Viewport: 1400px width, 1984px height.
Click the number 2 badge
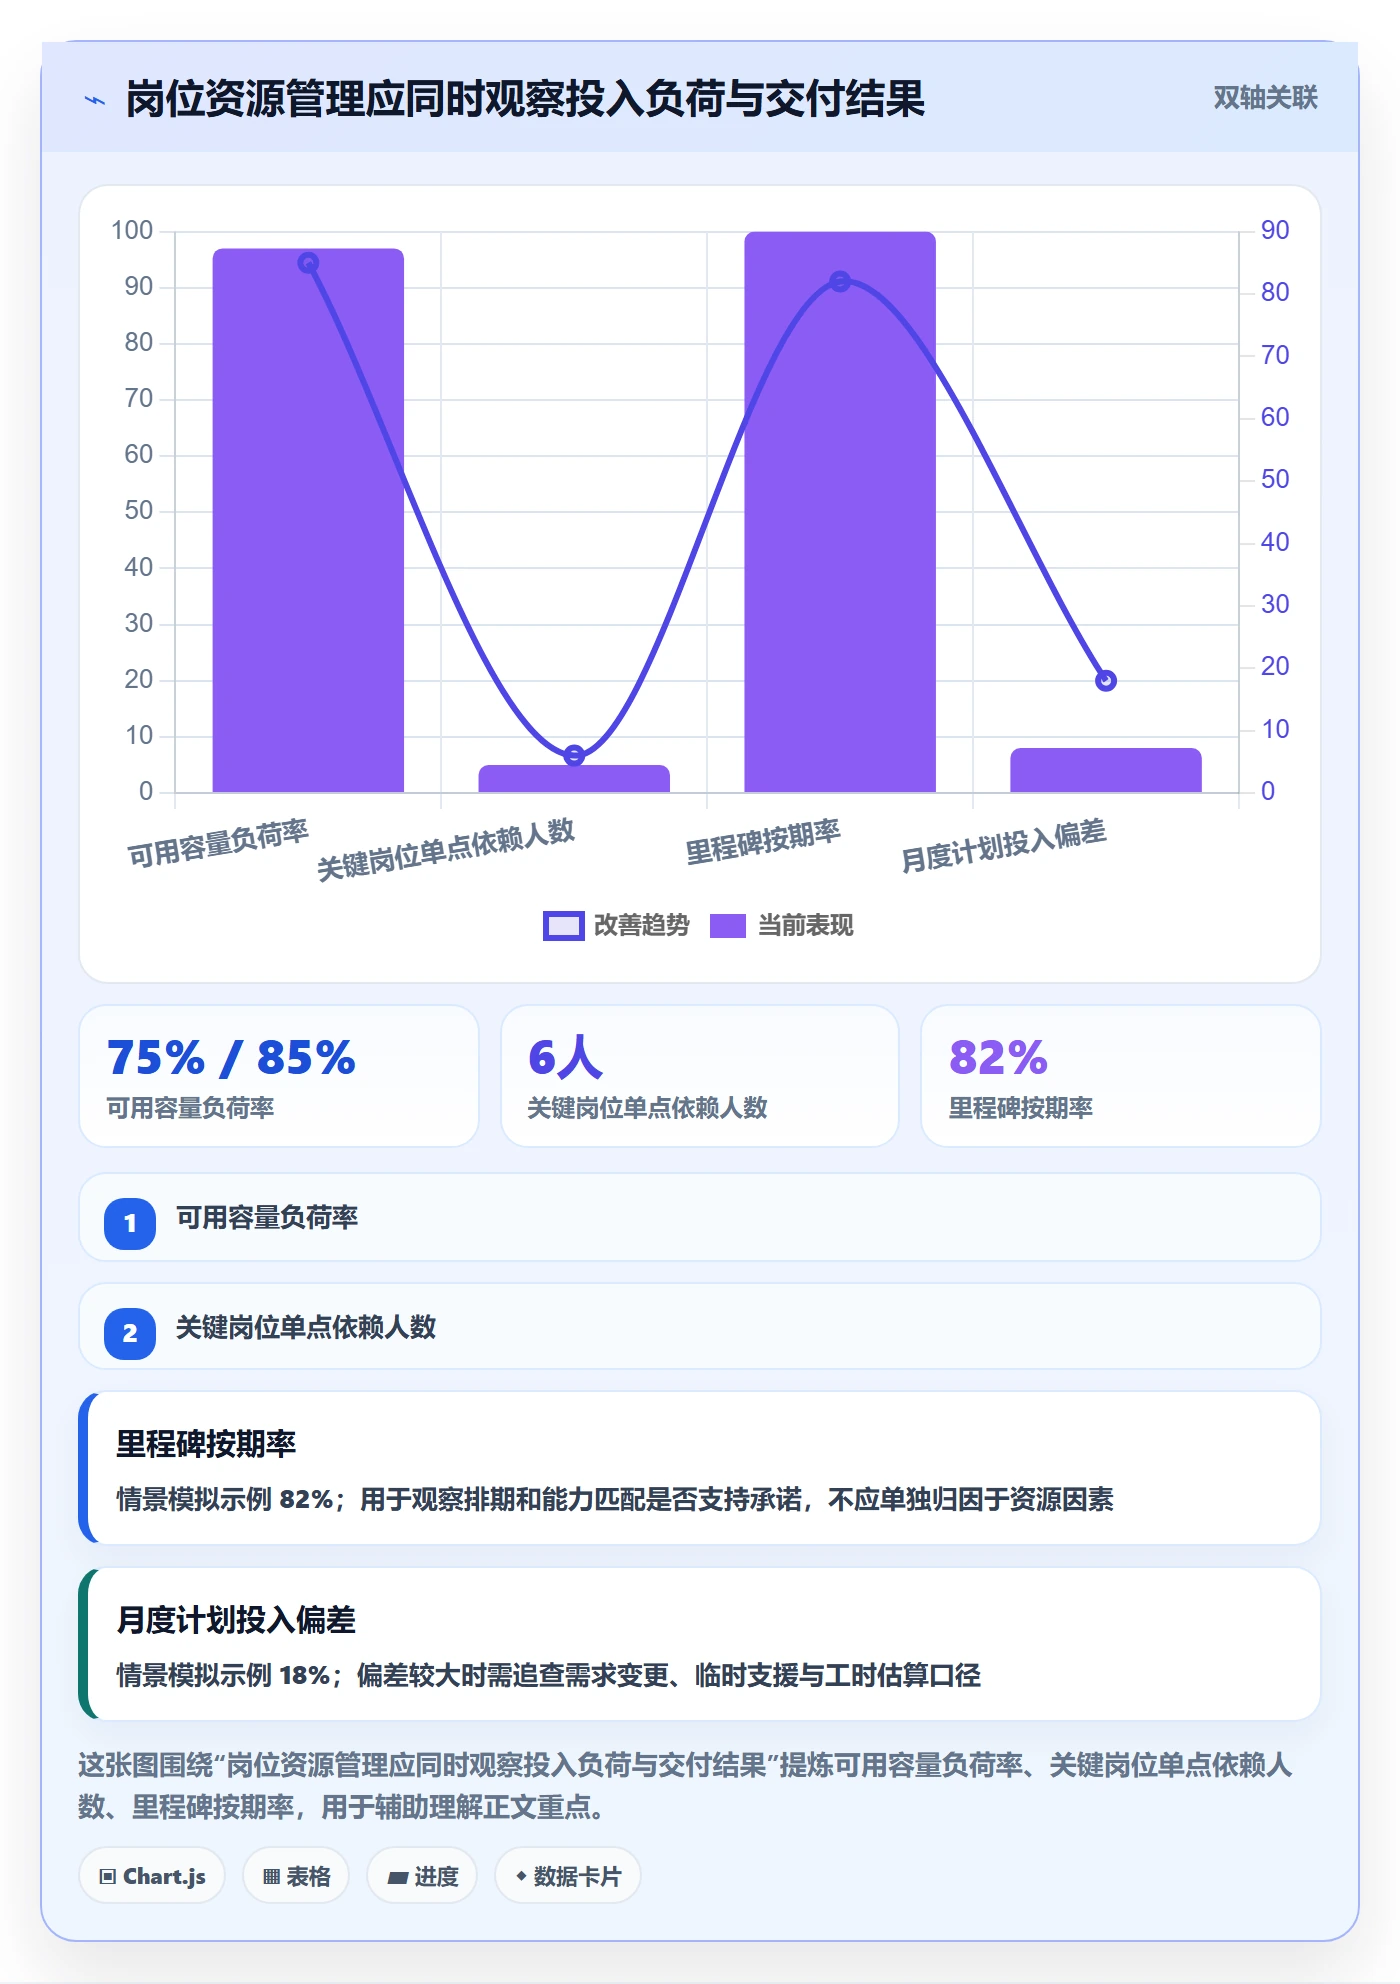click(130, 1333)
